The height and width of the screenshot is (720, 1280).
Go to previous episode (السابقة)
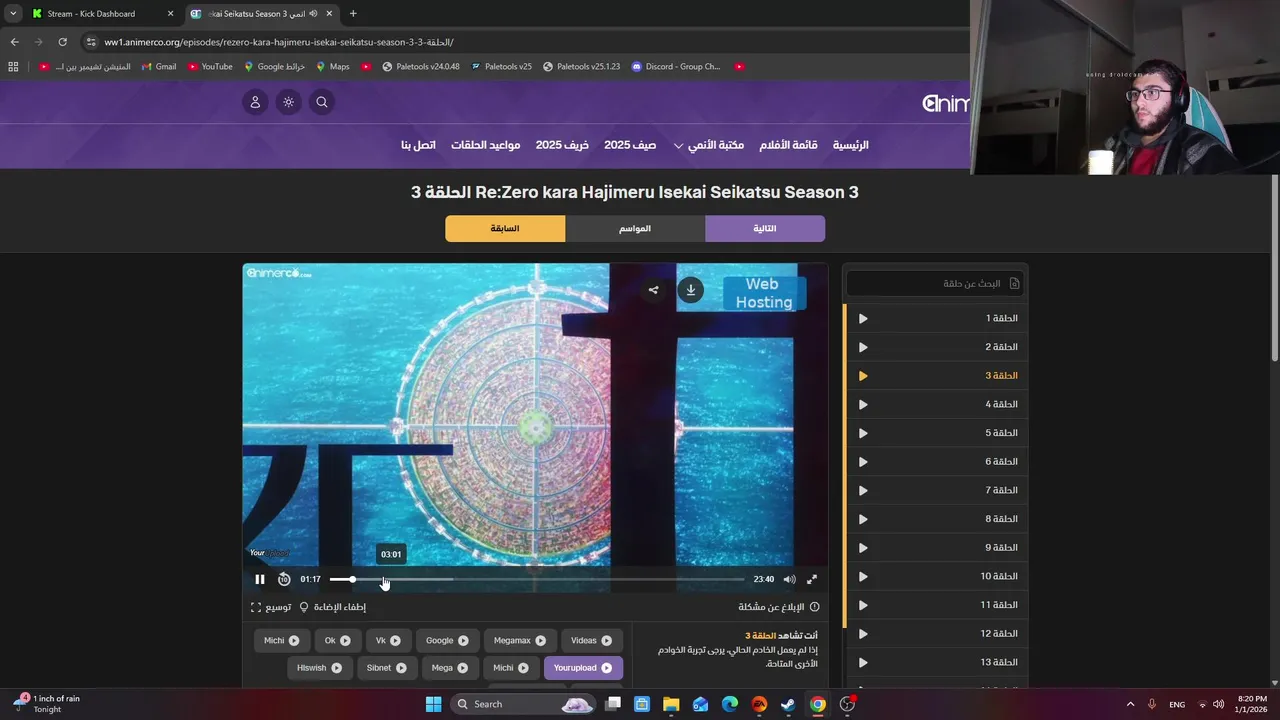coord(505,229)
